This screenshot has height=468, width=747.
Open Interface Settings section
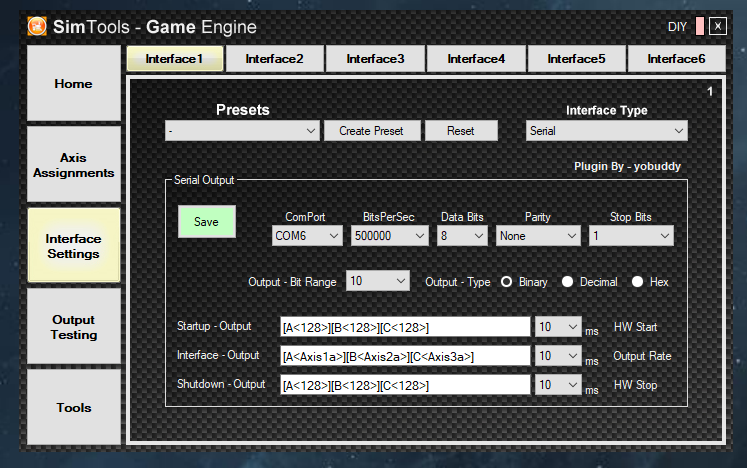click(x=74, y=245)
